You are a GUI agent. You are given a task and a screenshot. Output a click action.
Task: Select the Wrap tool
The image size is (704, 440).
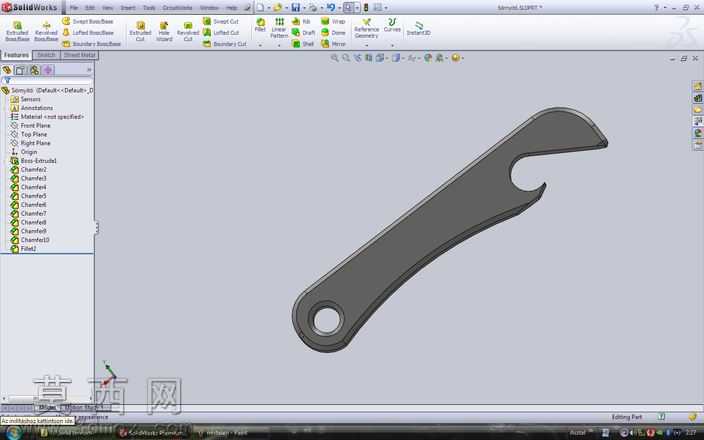(x=333, y=21)
